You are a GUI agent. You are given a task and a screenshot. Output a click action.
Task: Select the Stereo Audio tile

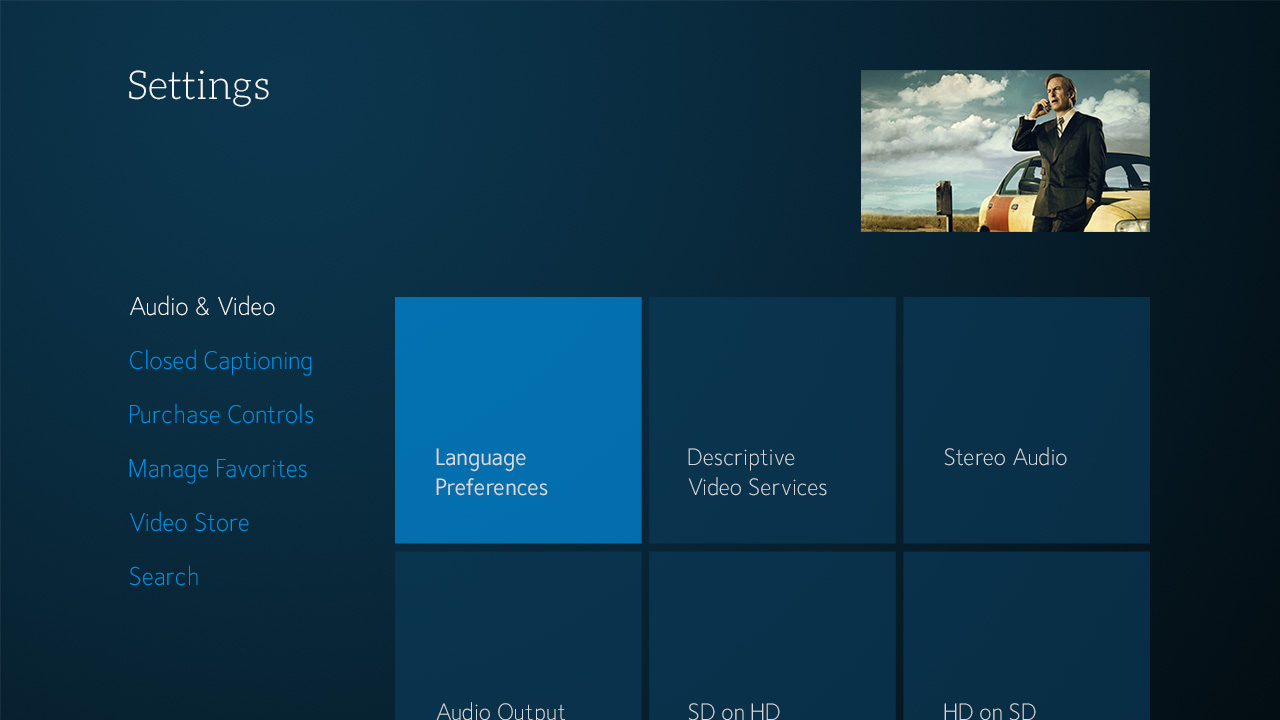1026,420
